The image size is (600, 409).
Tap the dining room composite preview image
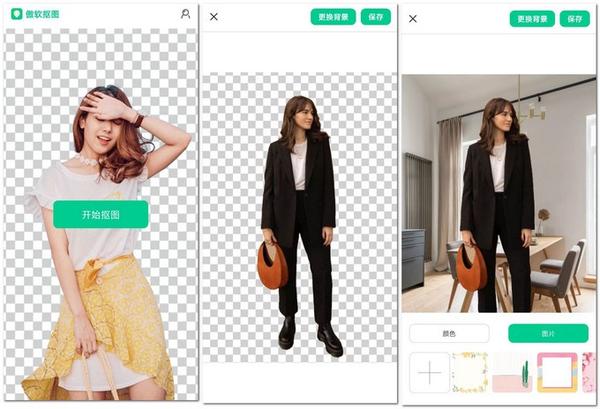499,194
